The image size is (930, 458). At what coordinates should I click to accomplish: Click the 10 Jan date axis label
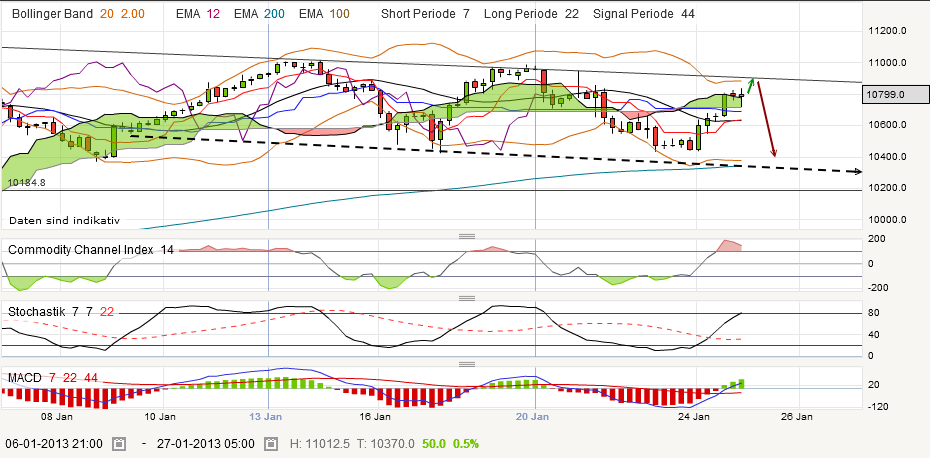tap(161, 416)
